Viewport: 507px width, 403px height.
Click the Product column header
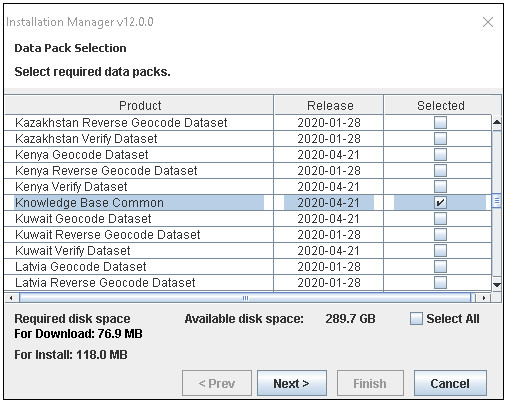click(139, 105)
